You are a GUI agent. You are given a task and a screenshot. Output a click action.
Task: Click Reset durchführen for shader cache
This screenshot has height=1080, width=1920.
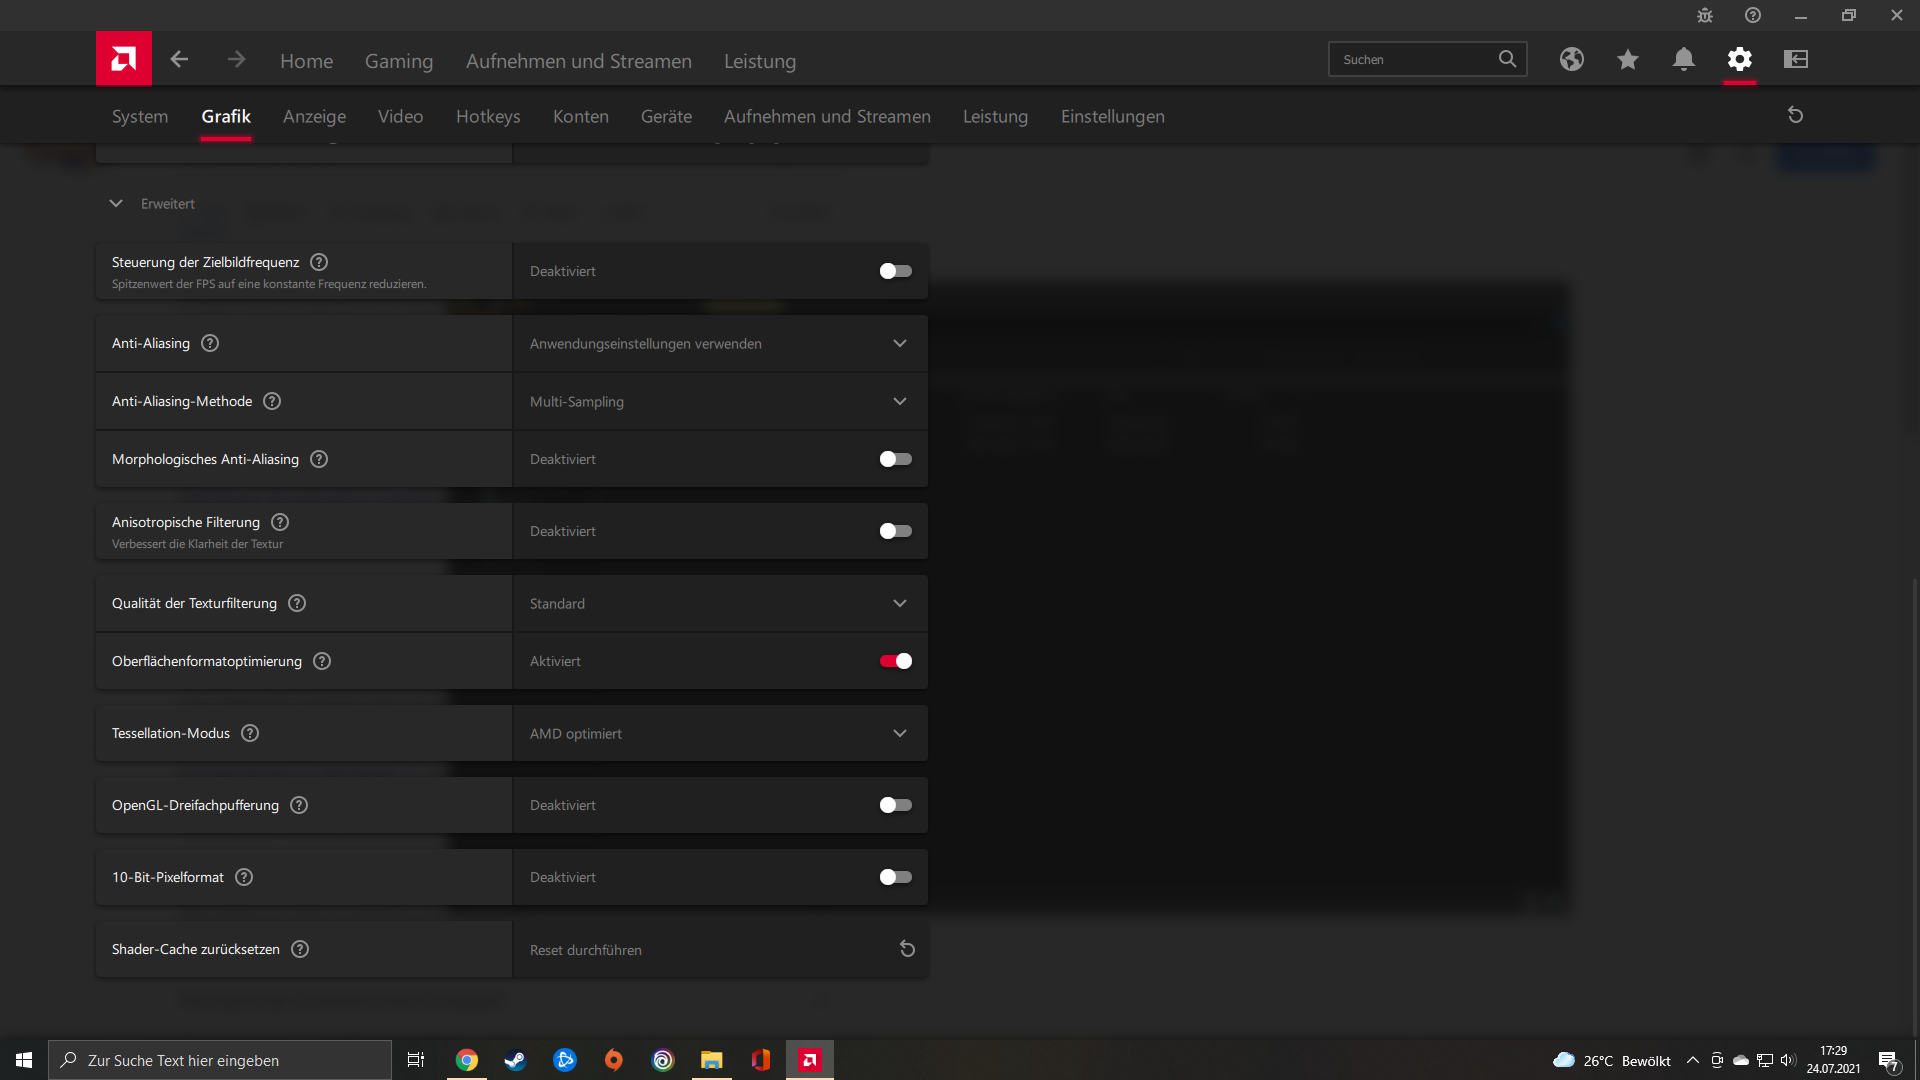[x=906, y=949]
